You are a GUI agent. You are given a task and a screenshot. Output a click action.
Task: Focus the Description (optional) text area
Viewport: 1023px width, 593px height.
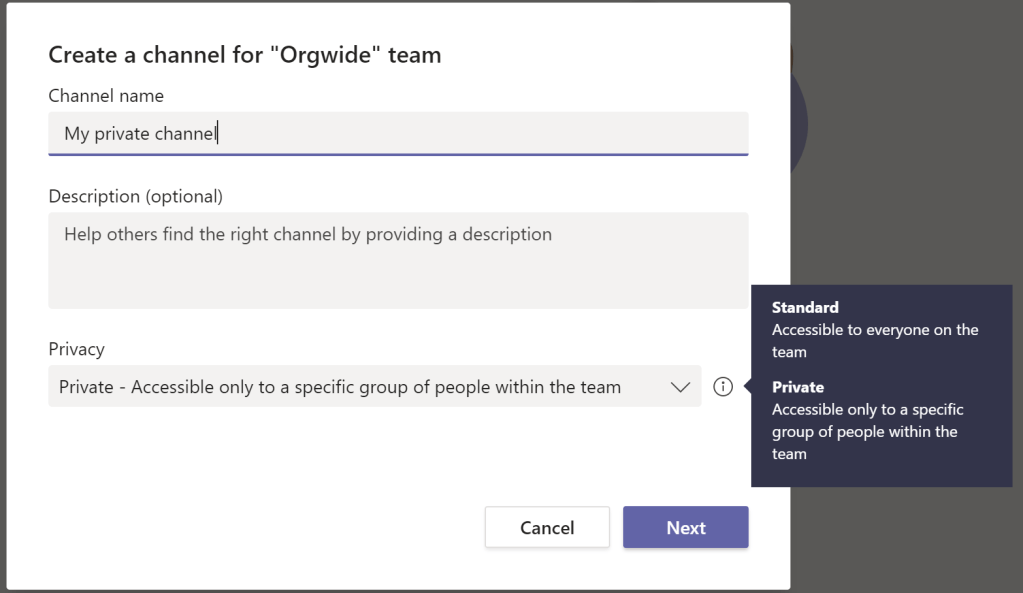[398, 260]
